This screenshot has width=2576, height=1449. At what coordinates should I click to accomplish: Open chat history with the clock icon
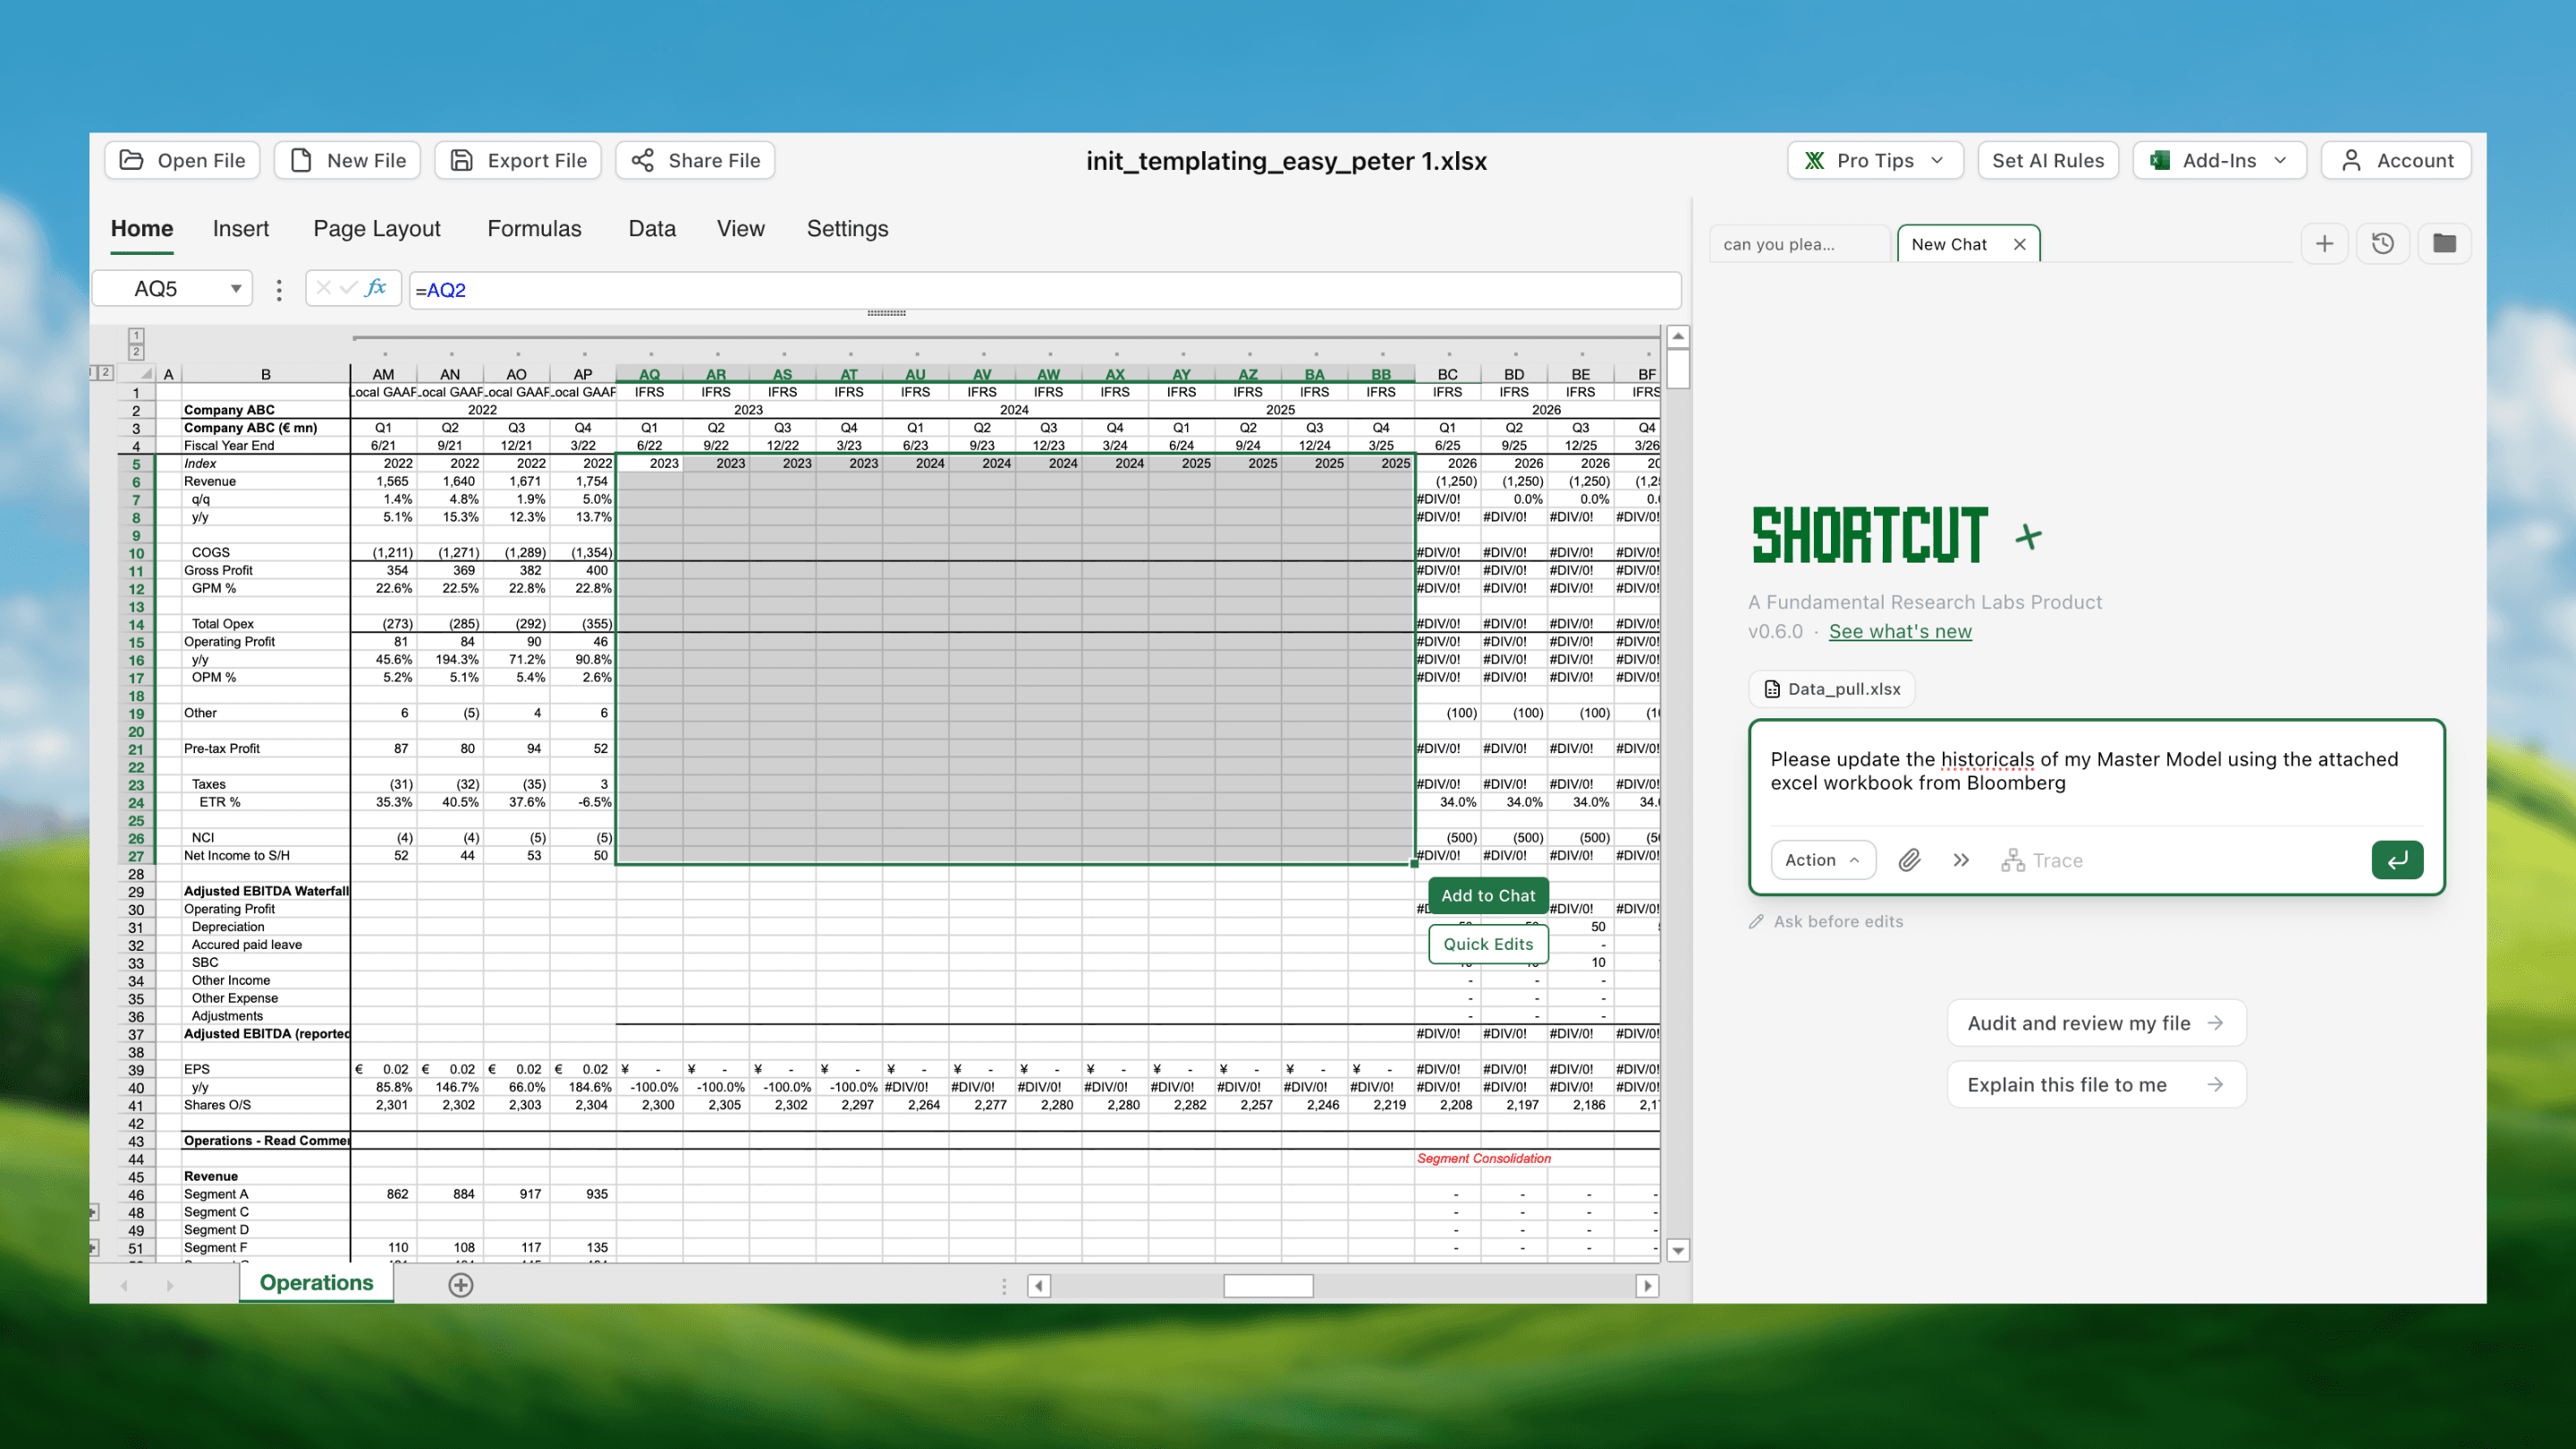(2383, 243)
